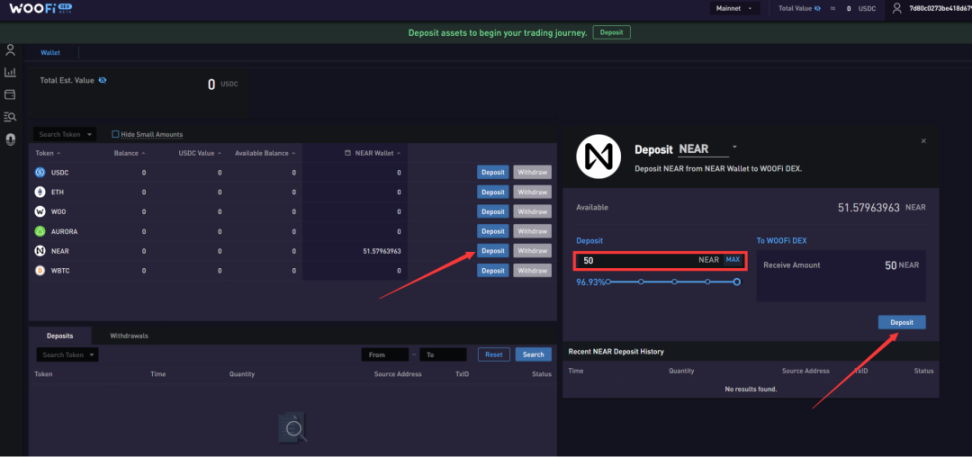Click the WOO token icon

click(40, 211)
